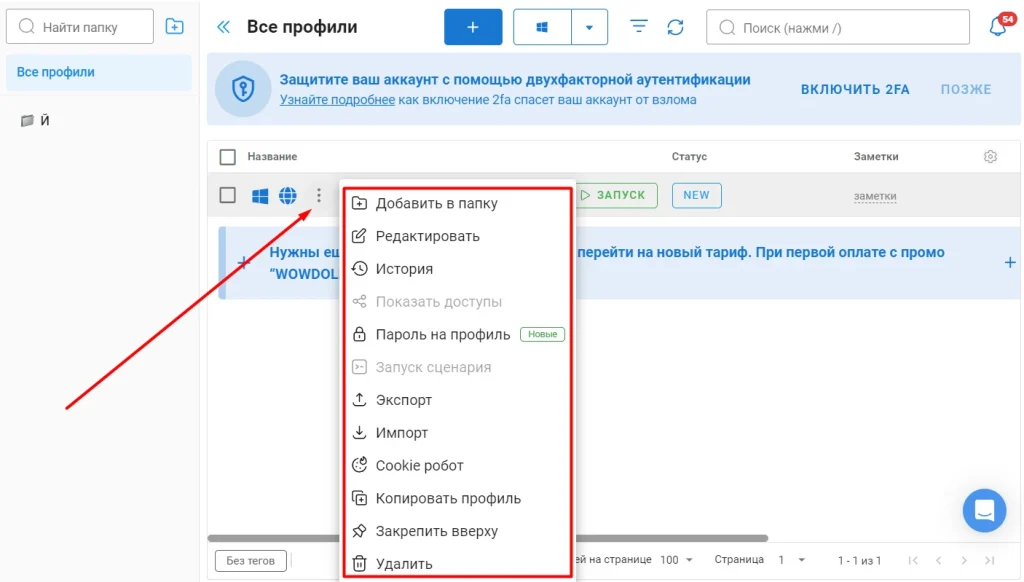
Task: Select Редактировать in the context menu
Action: [x=457, y=236]
